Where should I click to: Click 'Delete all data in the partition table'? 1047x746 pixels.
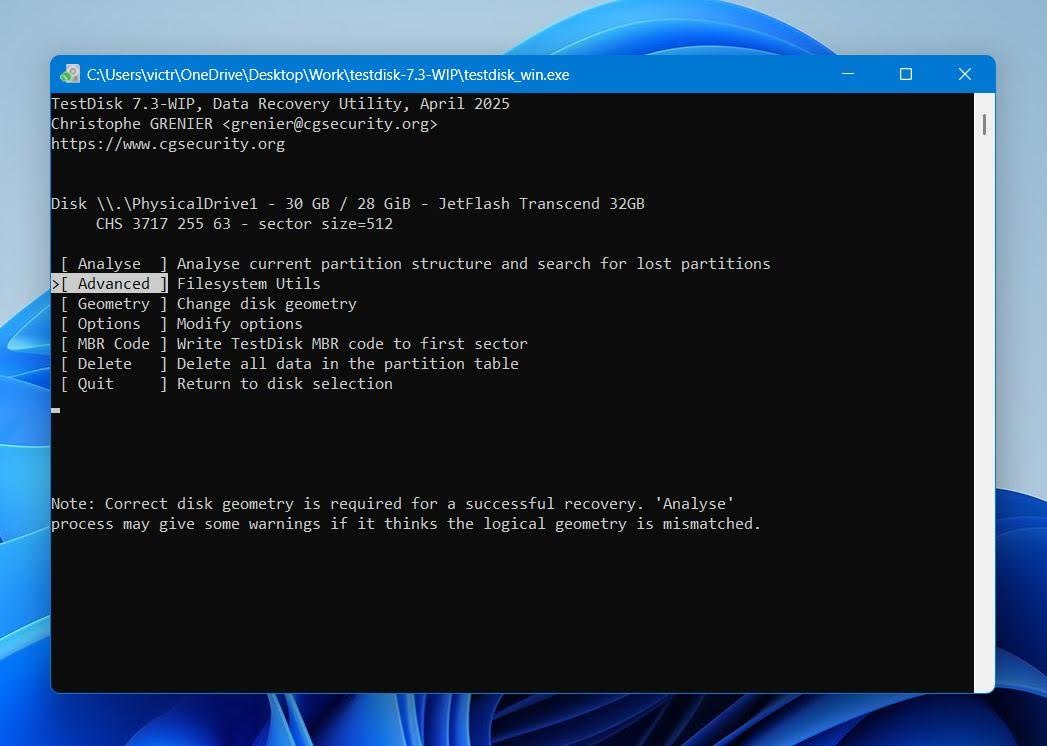tap(348, 364)
